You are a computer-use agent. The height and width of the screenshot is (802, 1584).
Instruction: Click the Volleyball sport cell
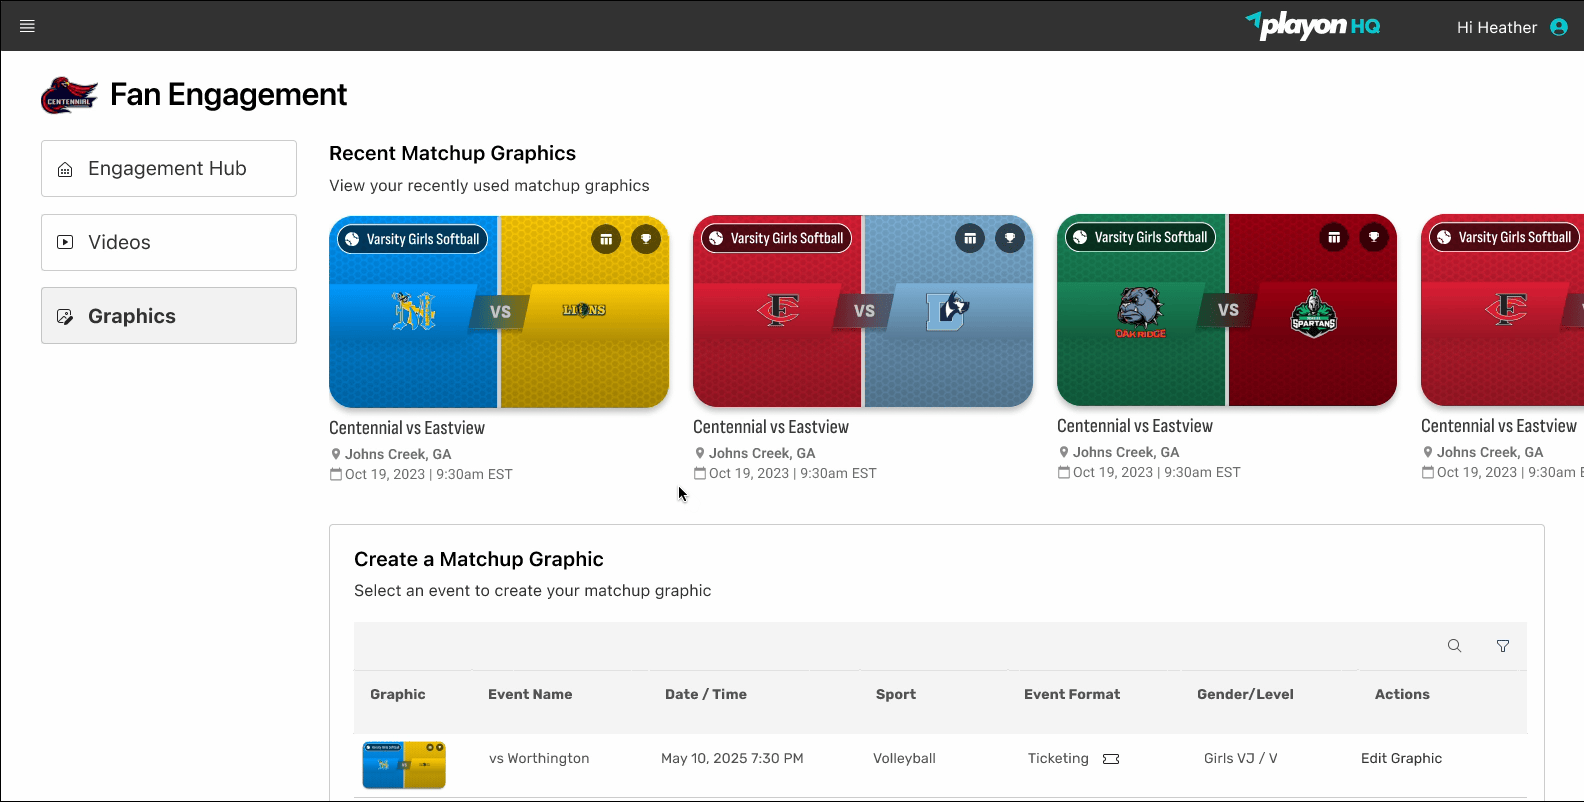(x=904, y=758)
